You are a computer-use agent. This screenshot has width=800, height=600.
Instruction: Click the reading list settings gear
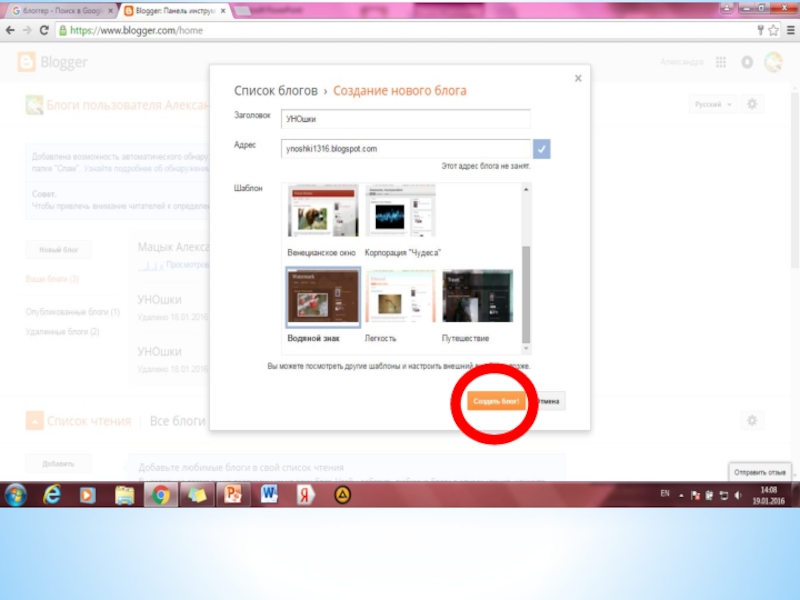point(752,420)
